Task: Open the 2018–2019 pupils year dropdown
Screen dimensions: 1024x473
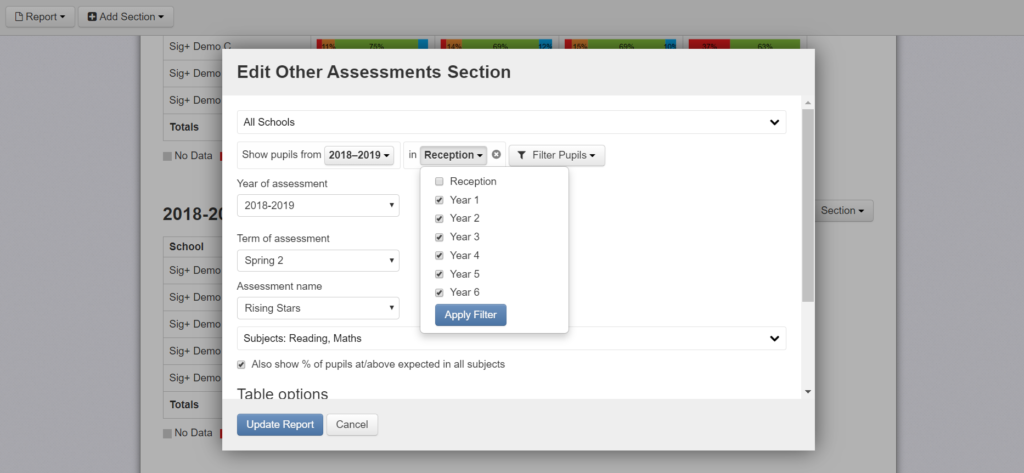Action: coord(359,155)
